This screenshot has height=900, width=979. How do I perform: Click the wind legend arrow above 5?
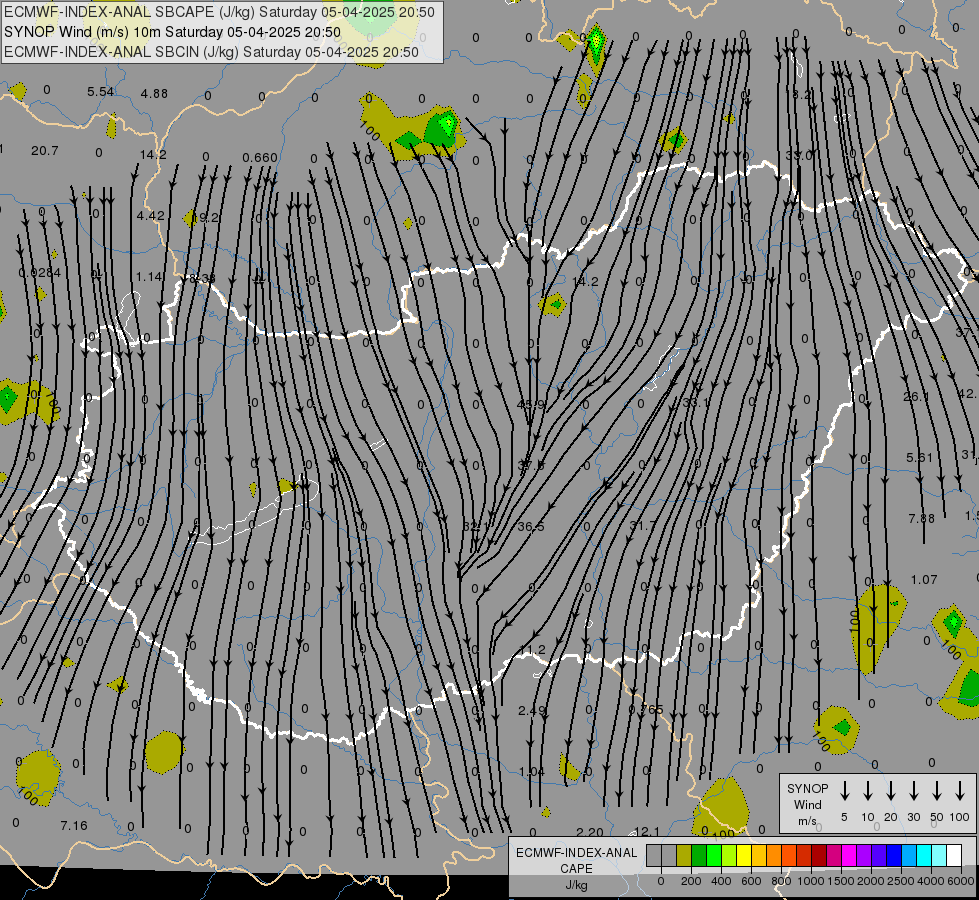pyautogui.click(x=844, y=790)
